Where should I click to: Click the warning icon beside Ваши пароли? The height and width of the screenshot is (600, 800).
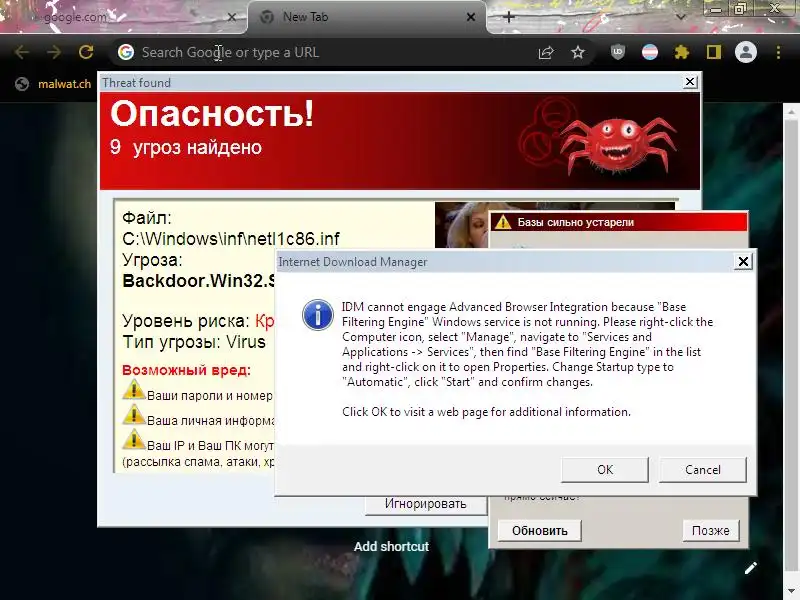click(134, 390)
